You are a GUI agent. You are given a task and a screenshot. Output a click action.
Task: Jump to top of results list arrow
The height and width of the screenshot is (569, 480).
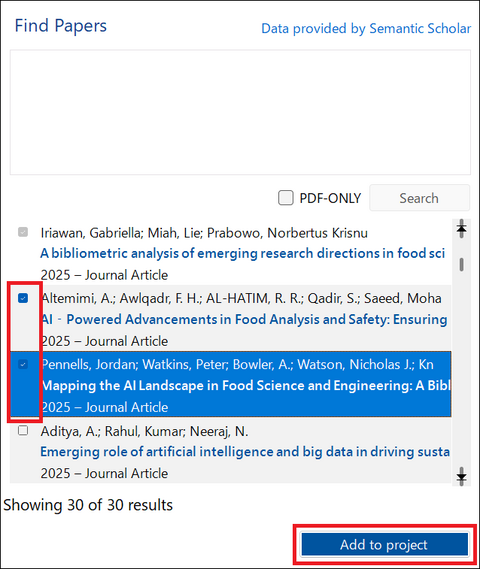pos(461,229)
